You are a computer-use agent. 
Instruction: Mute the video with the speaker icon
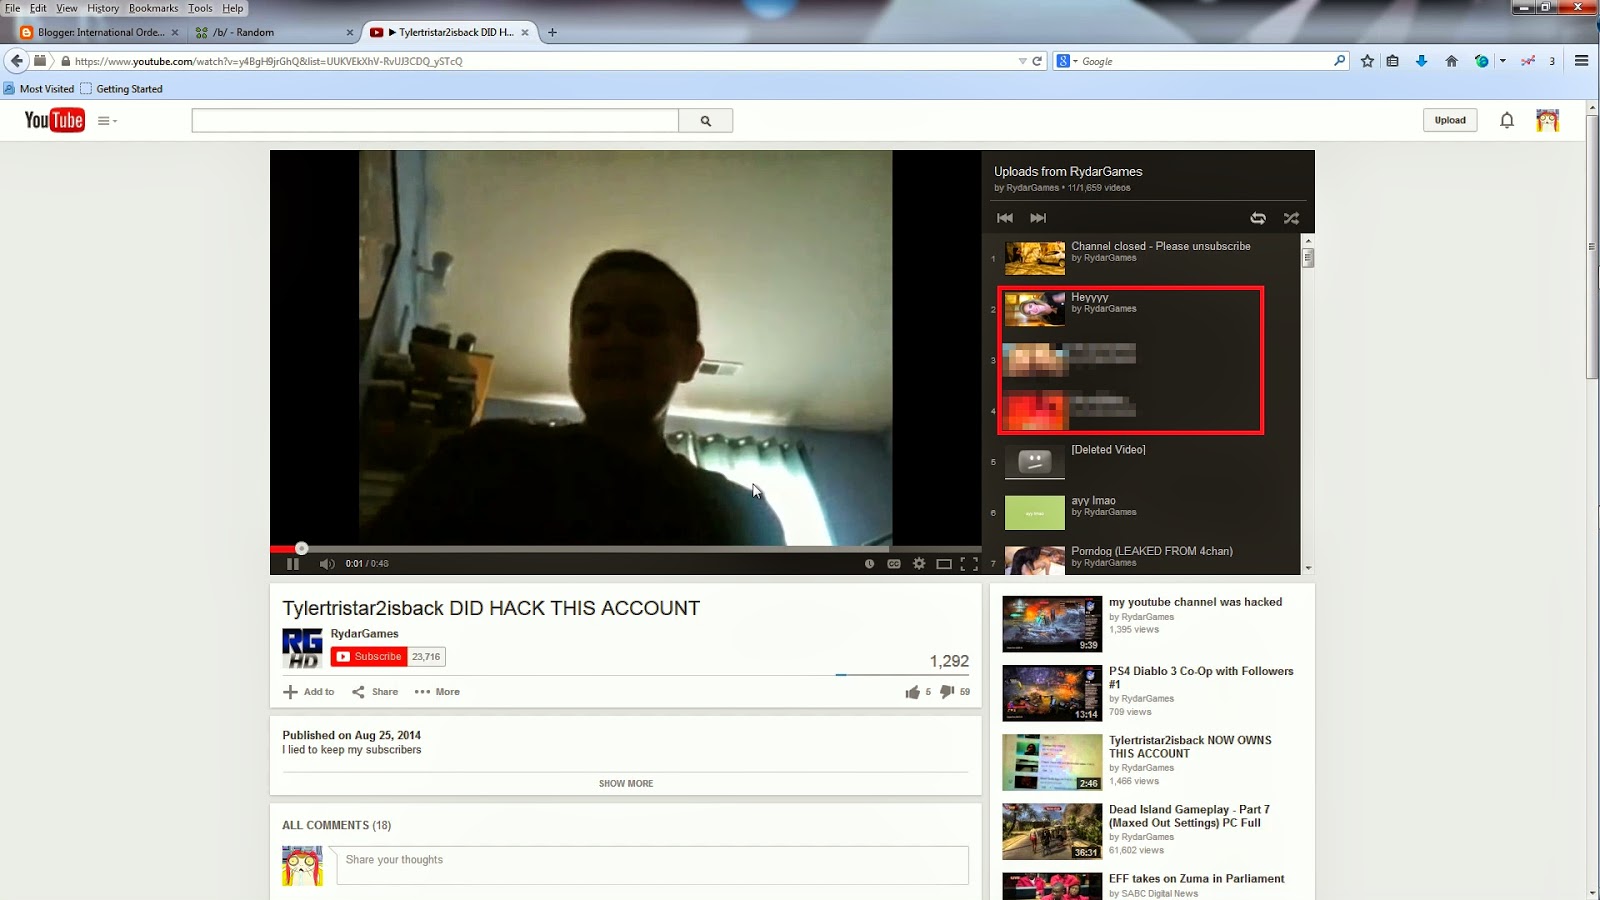[327, 564]
